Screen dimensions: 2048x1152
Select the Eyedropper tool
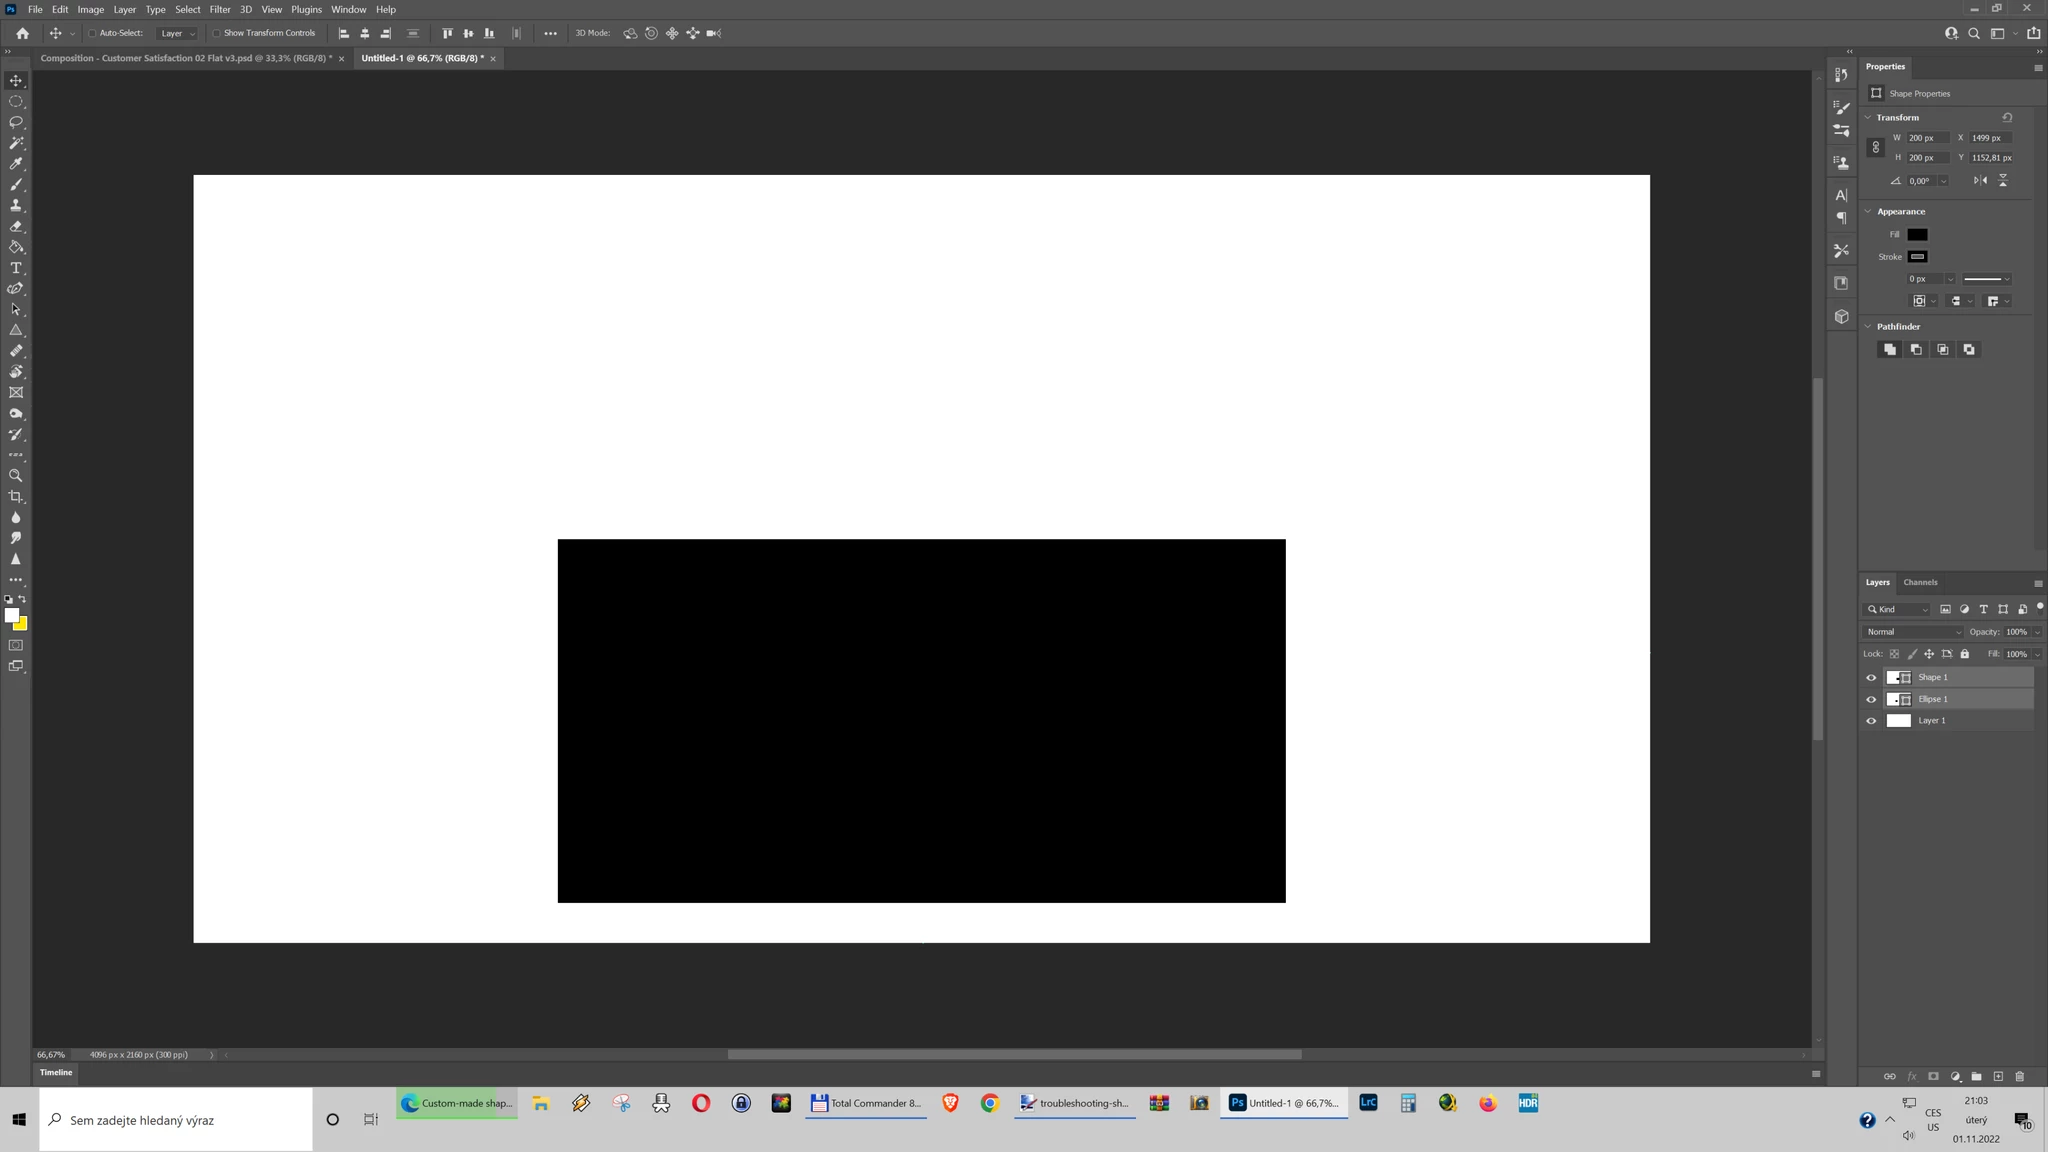point(16,163)
